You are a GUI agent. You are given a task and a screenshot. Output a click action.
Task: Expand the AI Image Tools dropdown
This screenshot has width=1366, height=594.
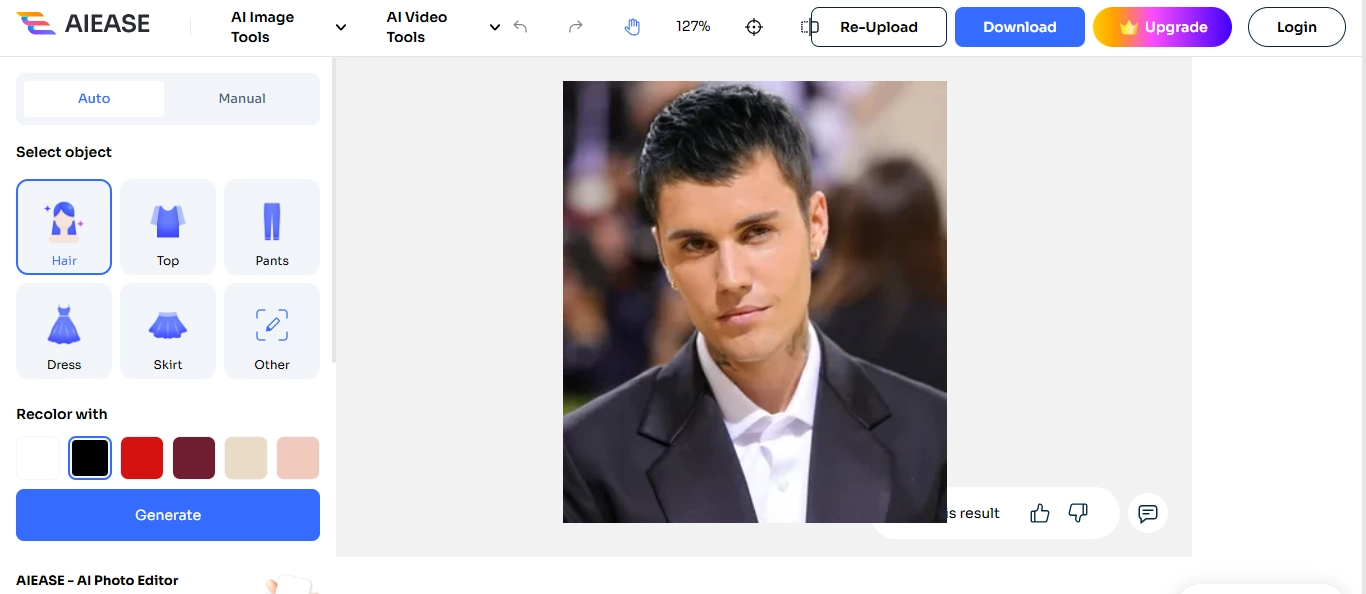(289, 27)
